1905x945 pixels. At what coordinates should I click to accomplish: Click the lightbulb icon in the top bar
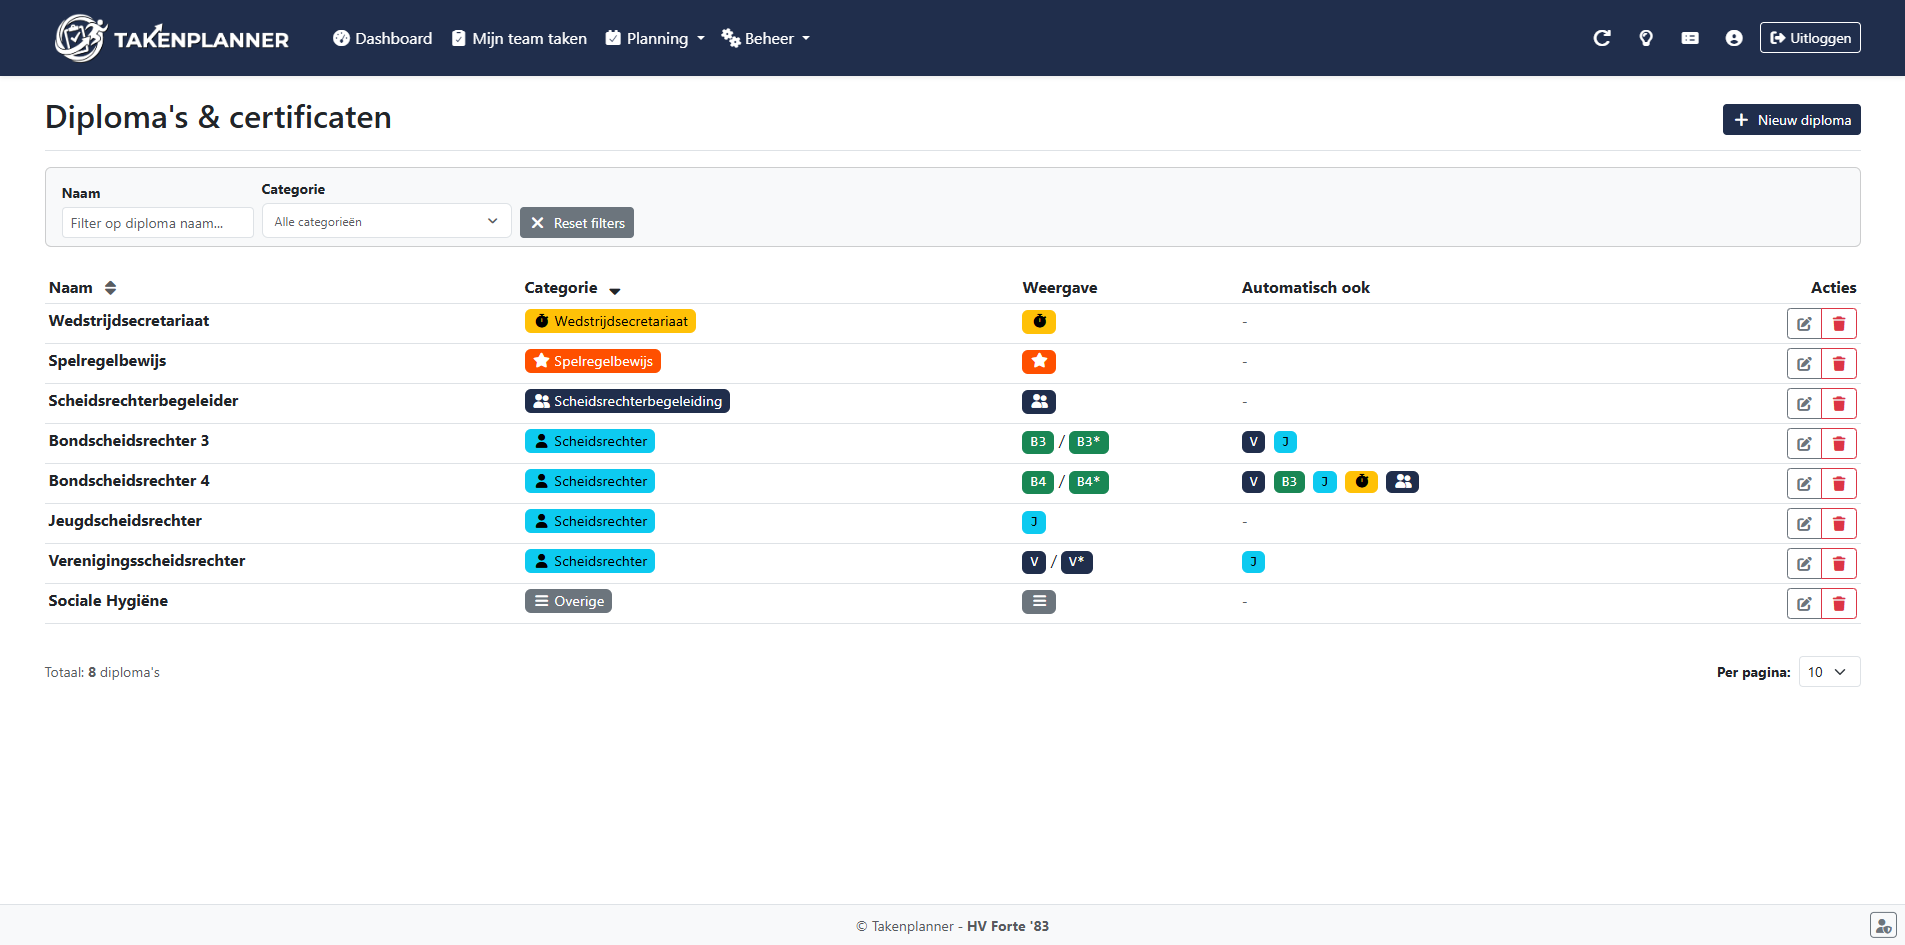1645,38
